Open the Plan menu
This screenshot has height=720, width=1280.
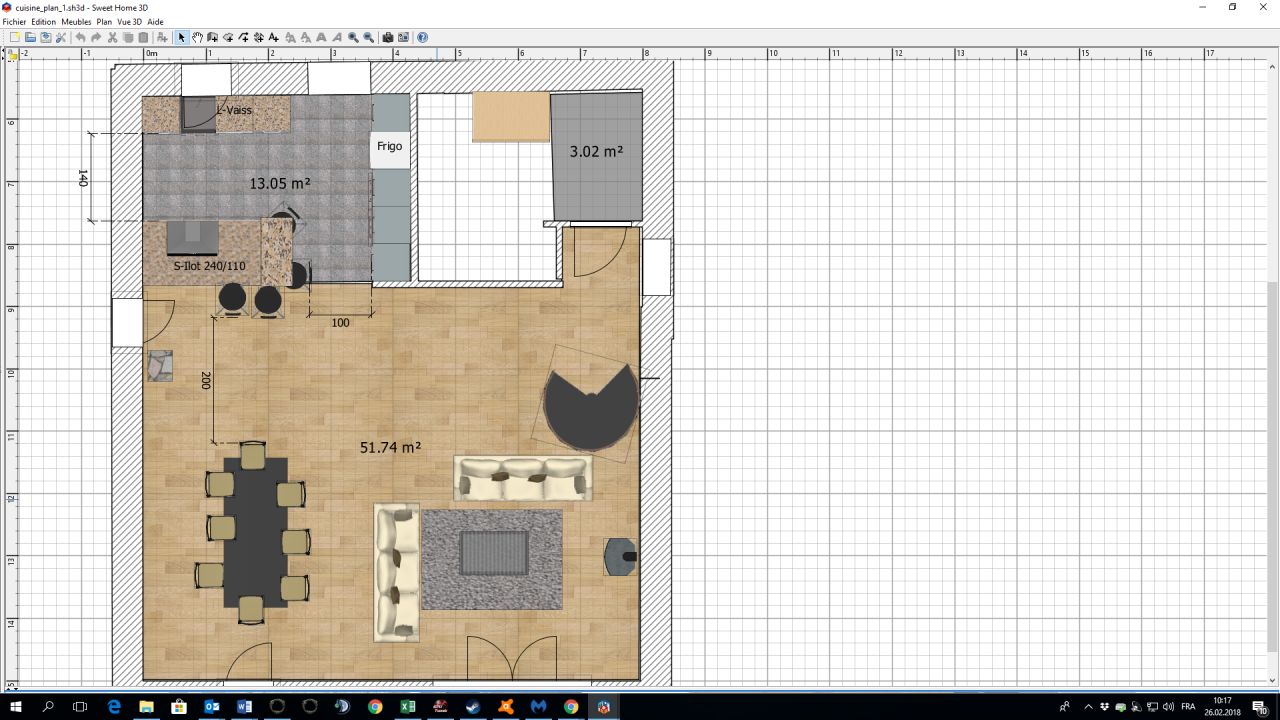[104, 21]
